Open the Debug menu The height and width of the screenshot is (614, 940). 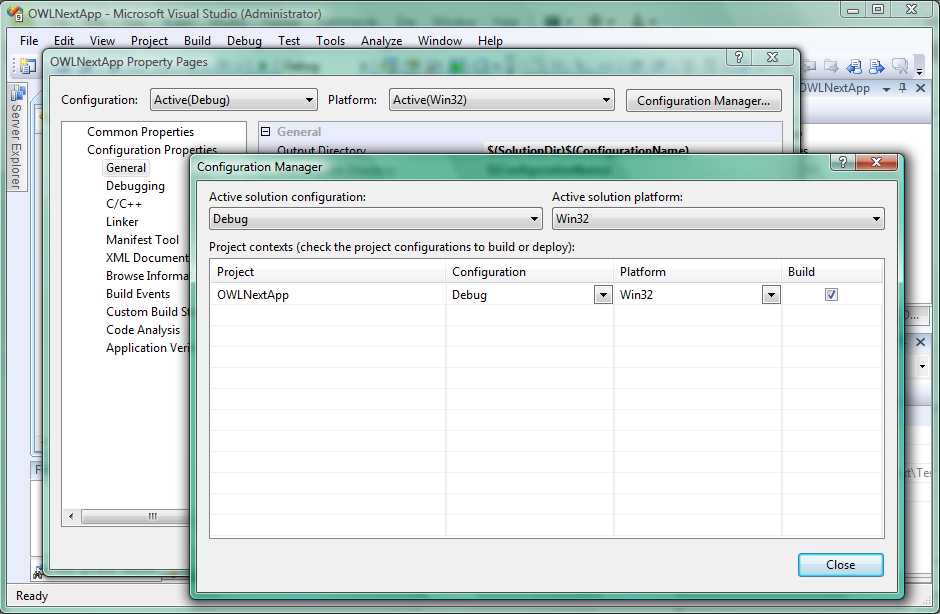(244, 41)
